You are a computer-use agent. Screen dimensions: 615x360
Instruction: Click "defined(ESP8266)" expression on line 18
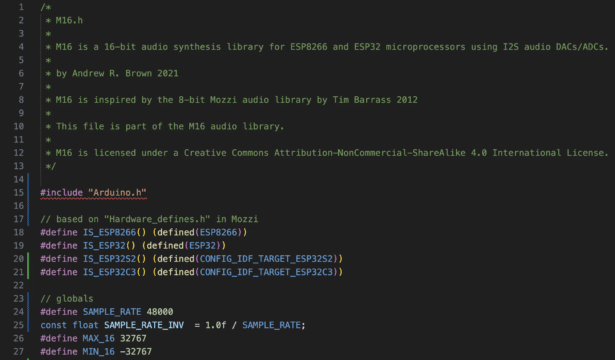pyautogui.click(x=200, y=232)
